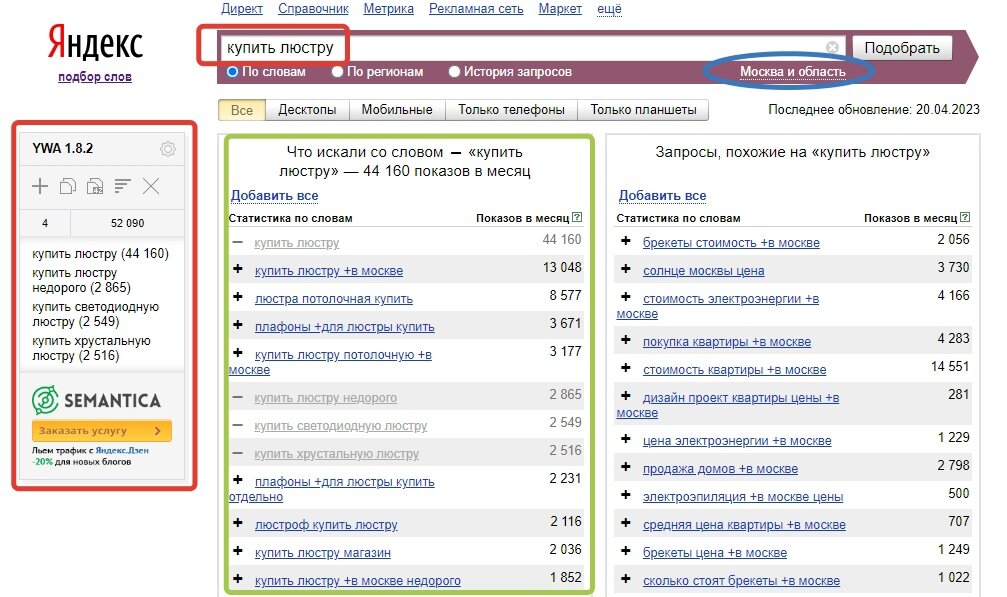Screen dimensions: 1007x597
Task: Click YWA total count '52 090'
Action: pyautogui.click(x=127, y=223)
